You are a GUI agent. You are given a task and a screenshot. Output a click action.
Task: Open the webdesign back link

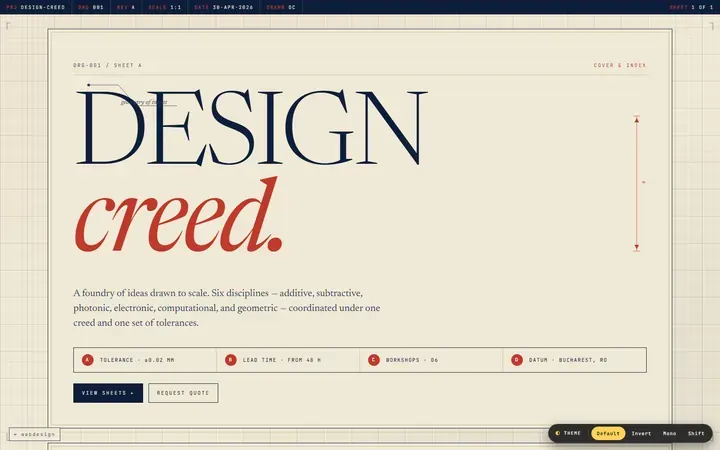tap(34, 434)
